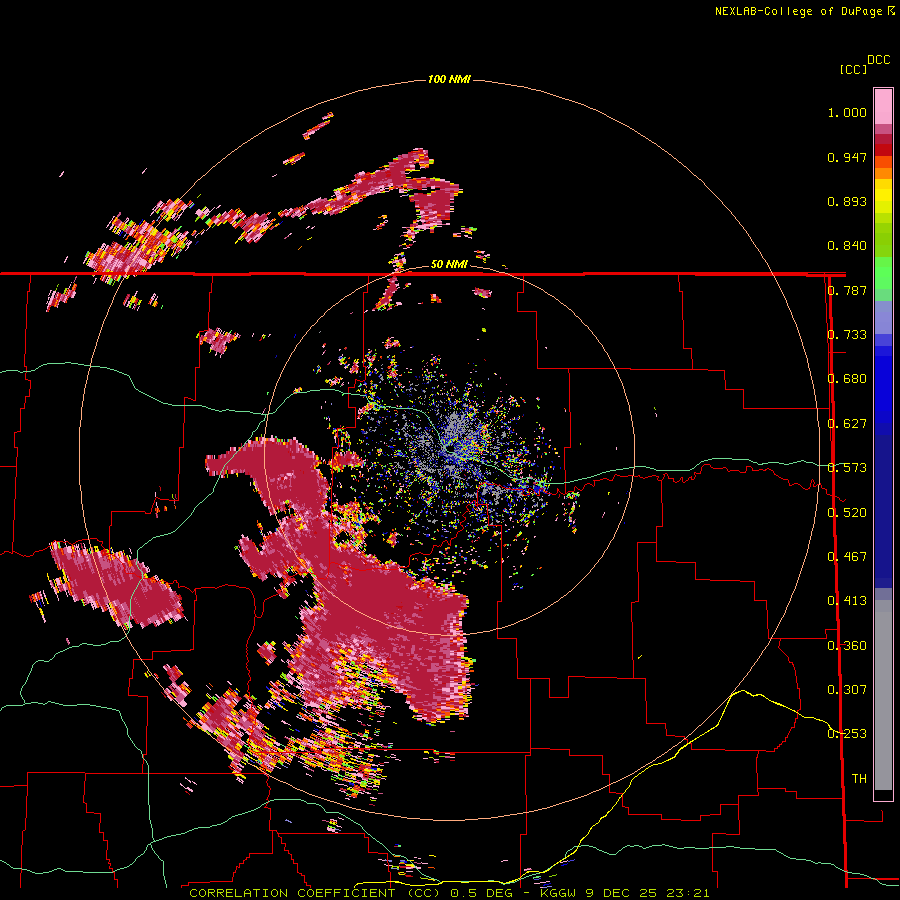
Task: Click the 0.307 scale value
Action: tap(847, 690)
